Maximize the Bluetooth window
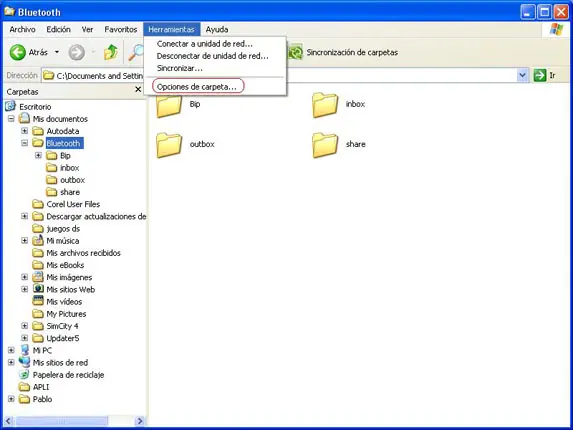The width and height of the screenshot is (573, 430). coord(544,12)
